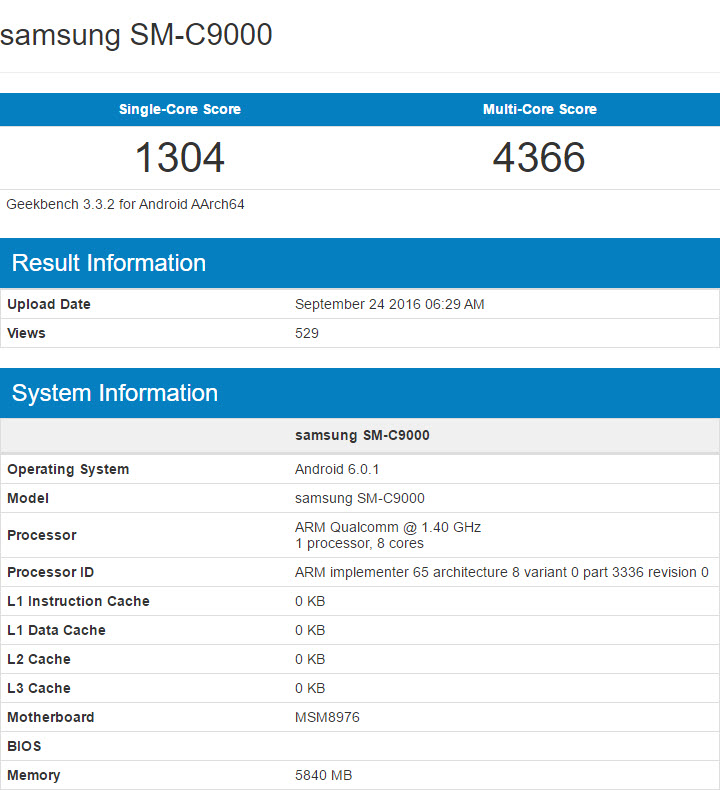The image size is (720, 790).
Task: Click the MSM8976 motherboard value
Action: (328, 717)
